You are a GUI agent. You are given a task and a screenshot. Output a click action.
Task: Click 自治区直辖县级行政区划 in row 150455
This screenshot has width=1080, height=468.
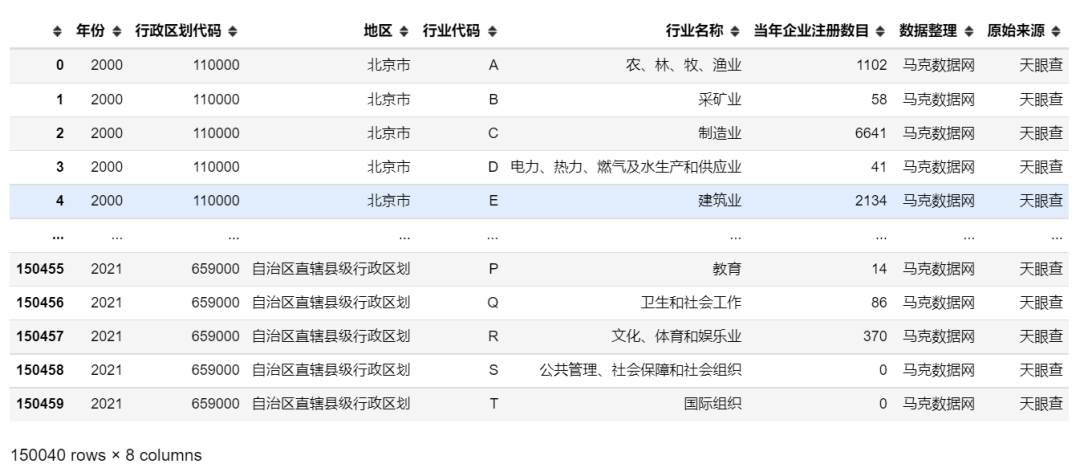(x=331, y=269)
